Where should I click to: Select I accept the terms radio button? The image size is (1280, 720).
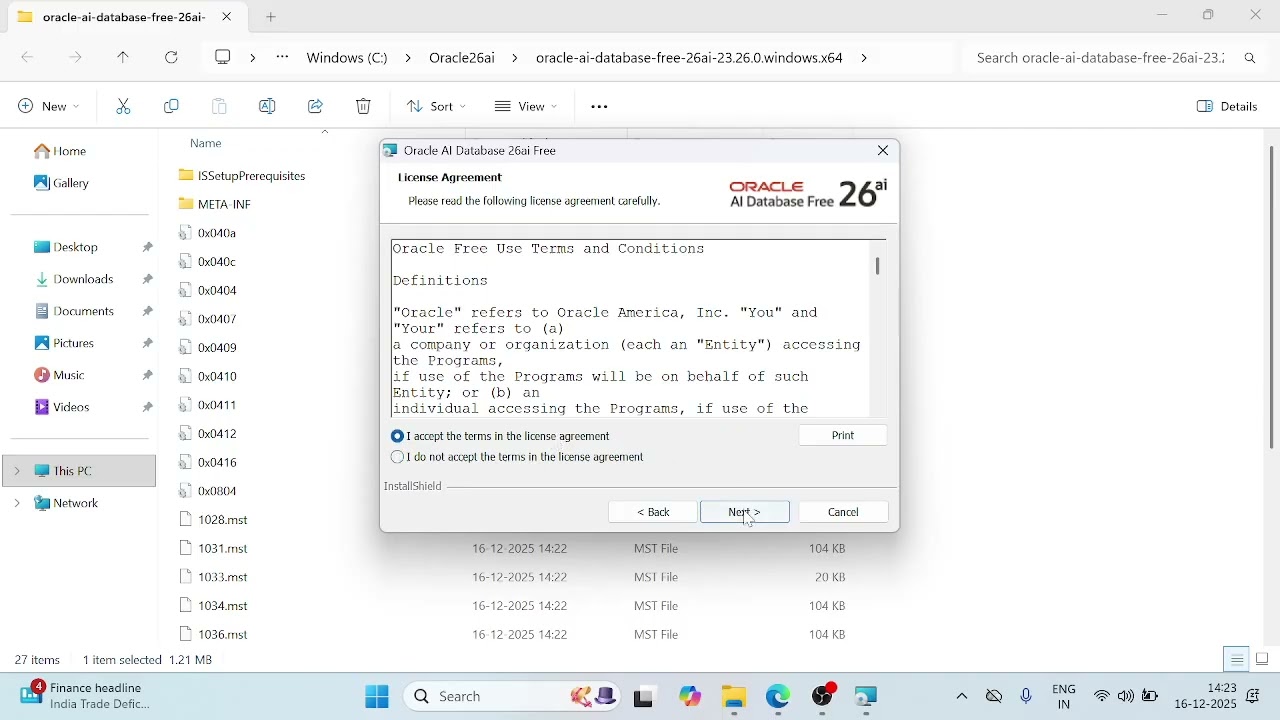(397, 437)
